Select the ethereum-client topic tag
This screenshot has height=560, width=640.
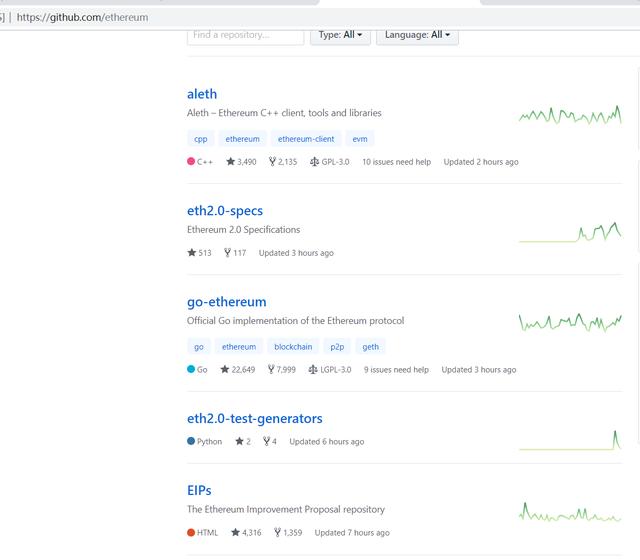[x=306, y=139]
